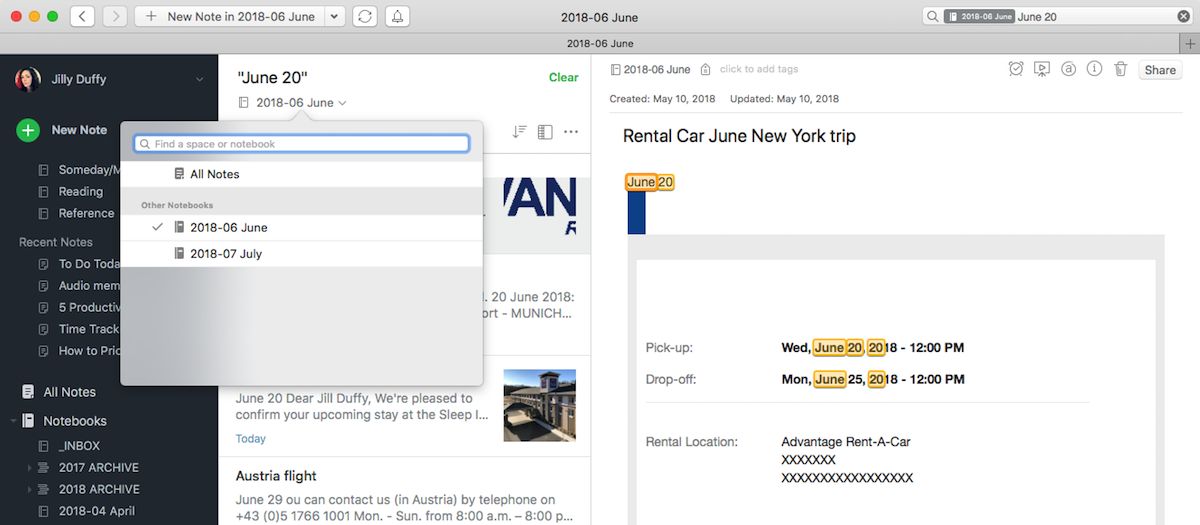Image resolution: width=1200 pixels, height=525 pixels.
Task: Choose All Notes in the notebook popup
Action: (x=301, y=174)
